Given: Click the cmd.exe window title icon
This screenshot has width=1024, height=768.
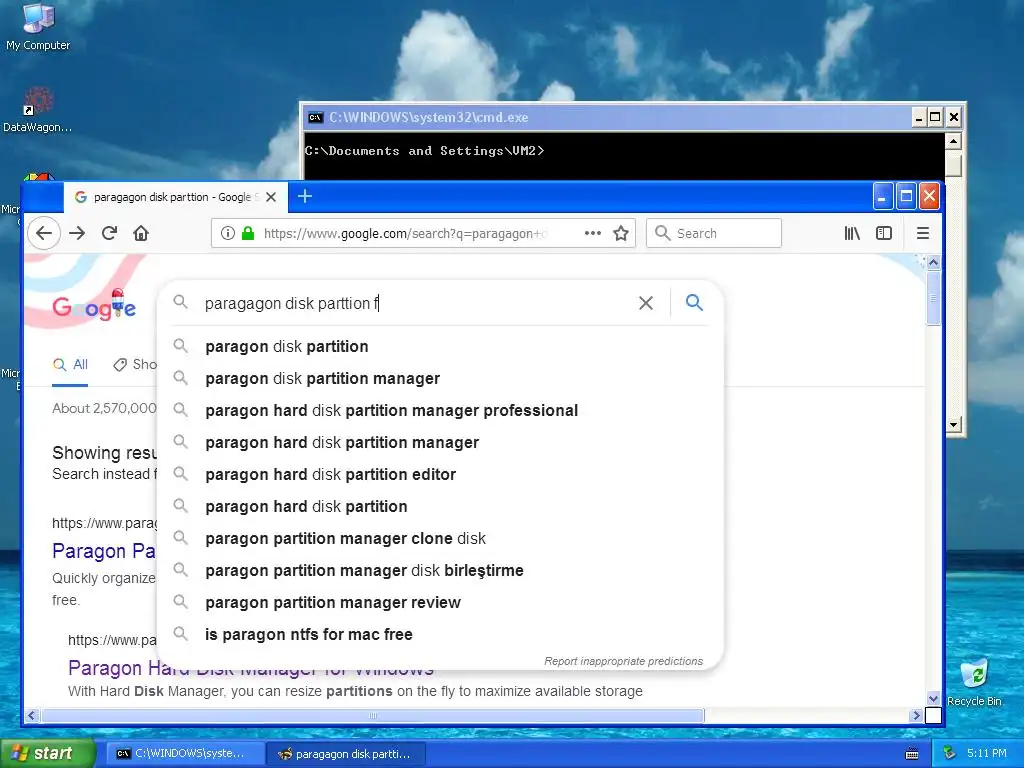Looking at the screenshot, I should click(x=315, y=118).
